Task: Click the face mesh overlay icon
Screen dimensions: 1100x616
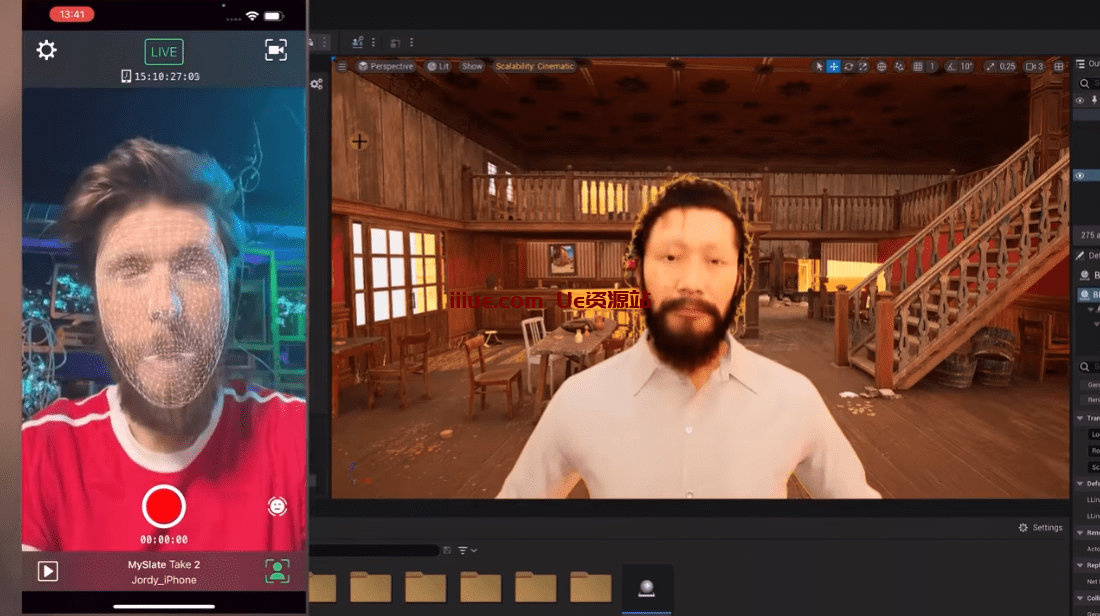Action: [277, 507]
